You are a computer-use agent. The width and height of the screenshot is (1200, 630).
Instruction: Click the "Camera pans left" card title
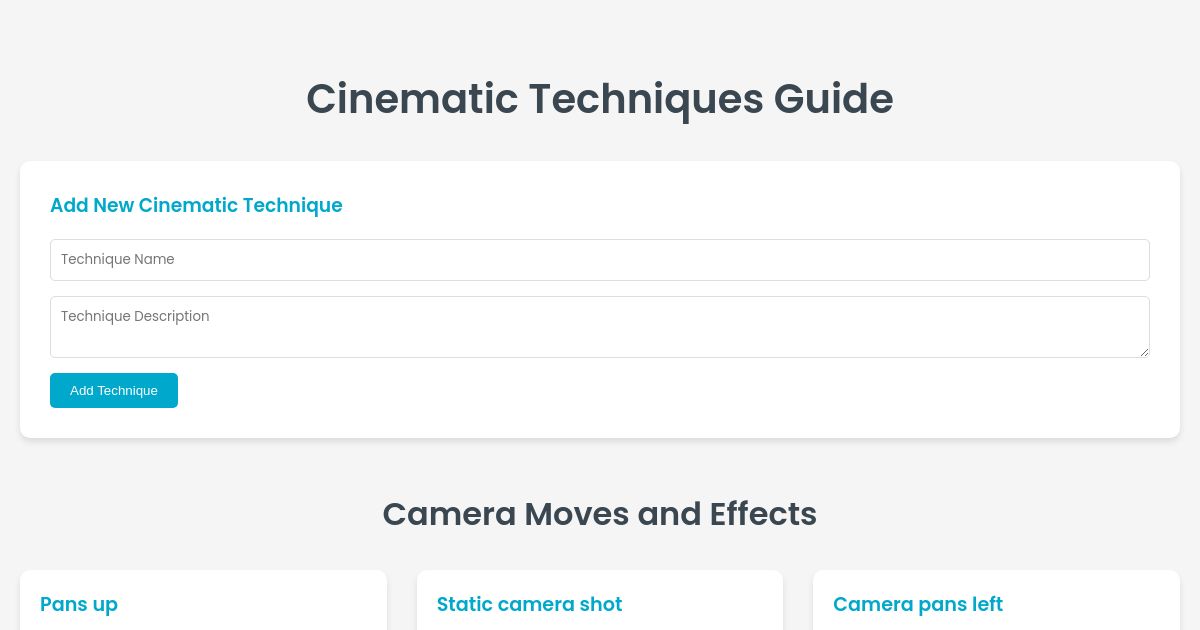click(918, 604)
